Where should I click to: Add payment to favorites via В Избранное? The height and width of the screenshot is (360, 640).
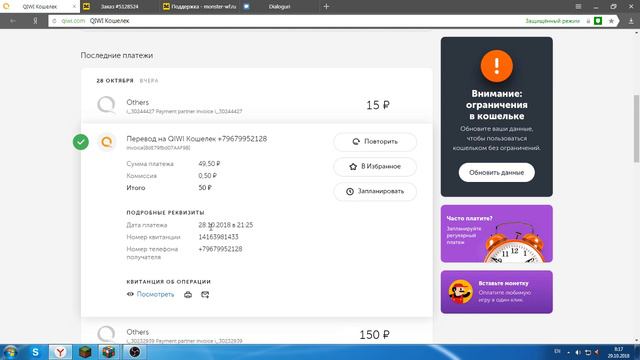coord(375,167)
